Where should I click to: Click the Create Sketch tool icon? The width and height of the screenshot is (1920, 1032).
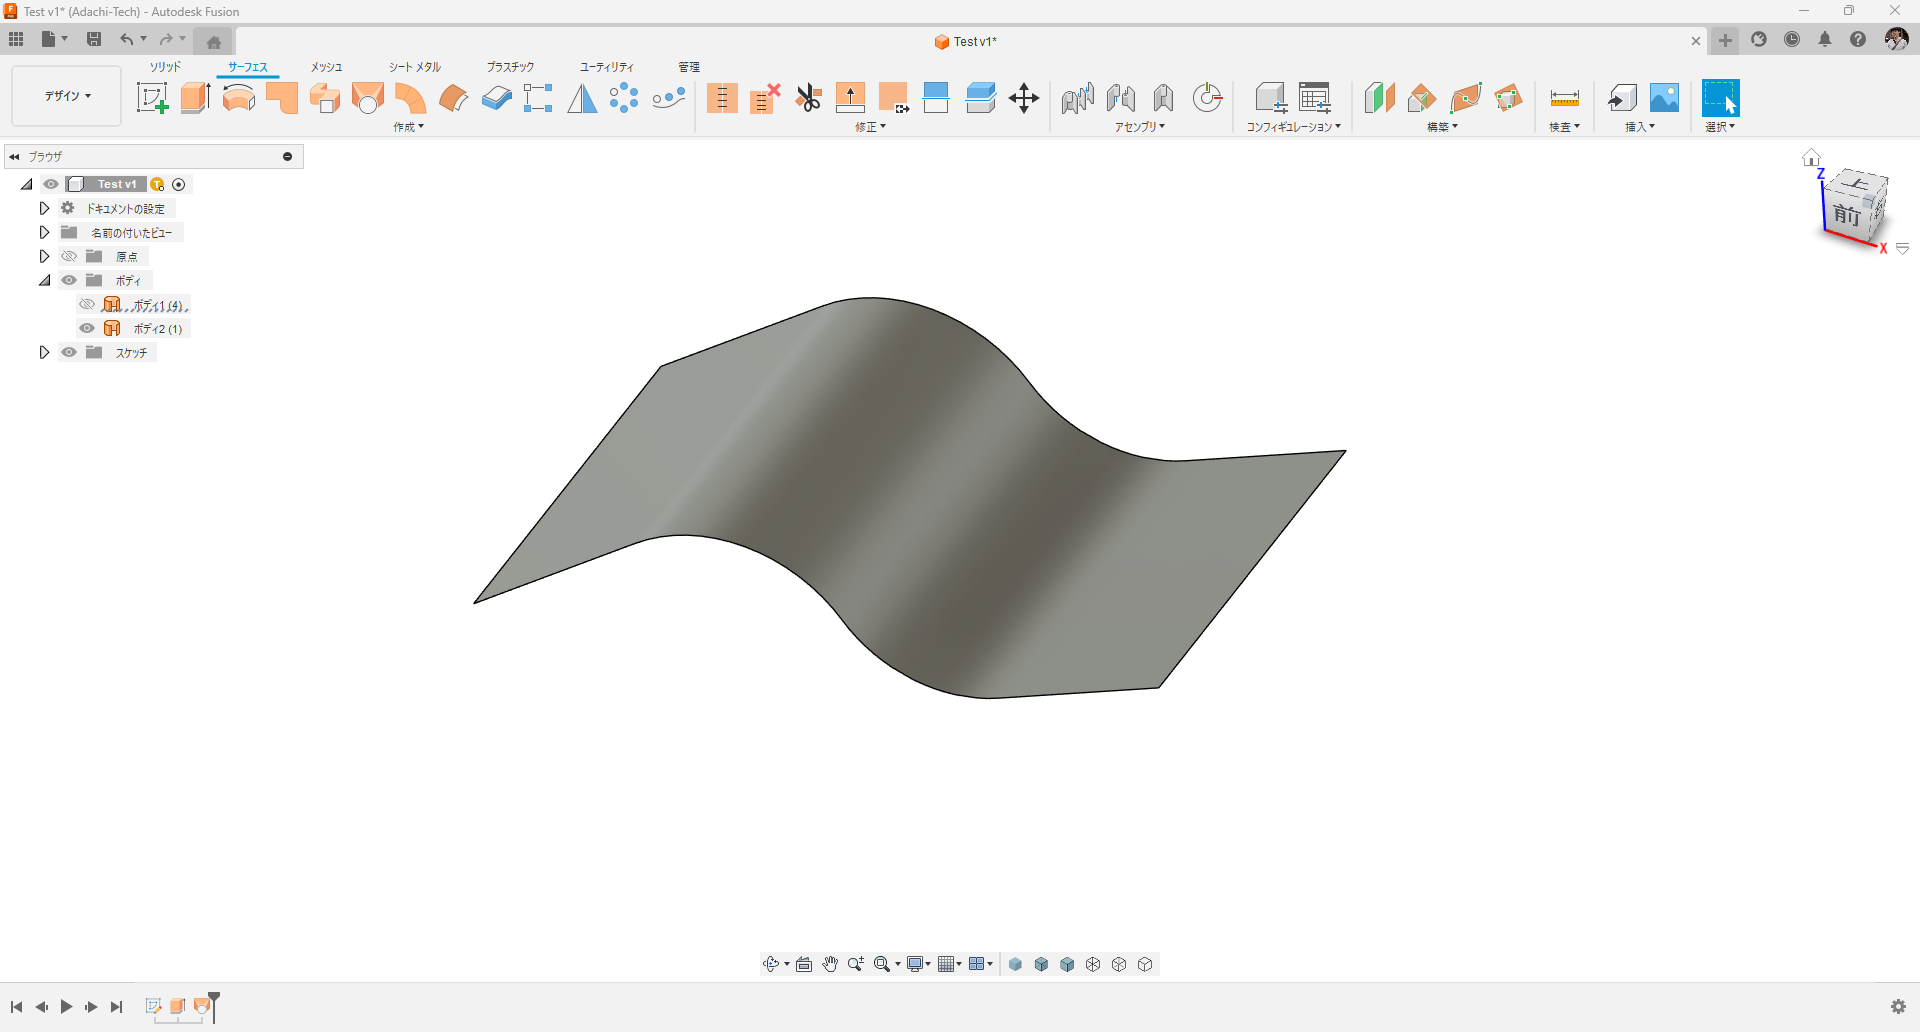152,98
